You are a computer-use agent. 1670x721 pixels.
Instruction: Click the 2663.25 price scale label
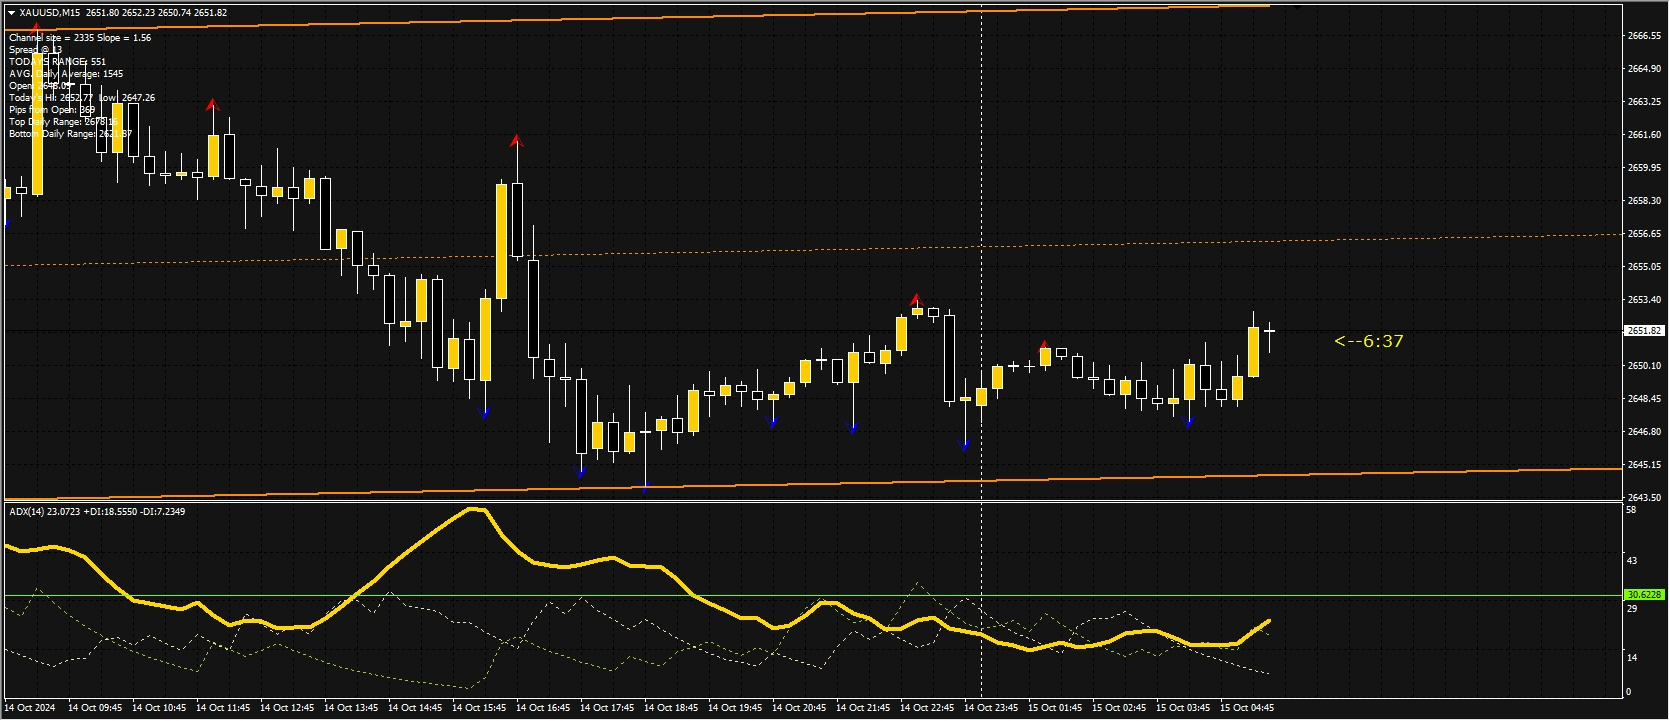pyautogui.click(x=1645, y=102)
